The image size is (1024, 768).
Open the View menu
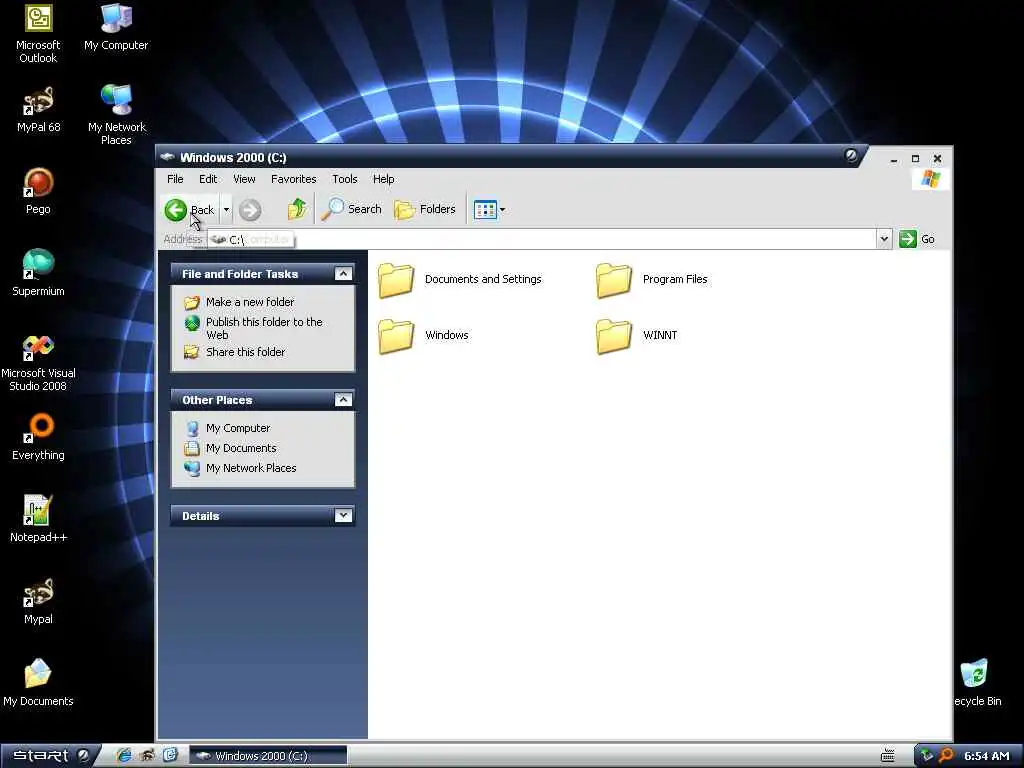(244, 179)
